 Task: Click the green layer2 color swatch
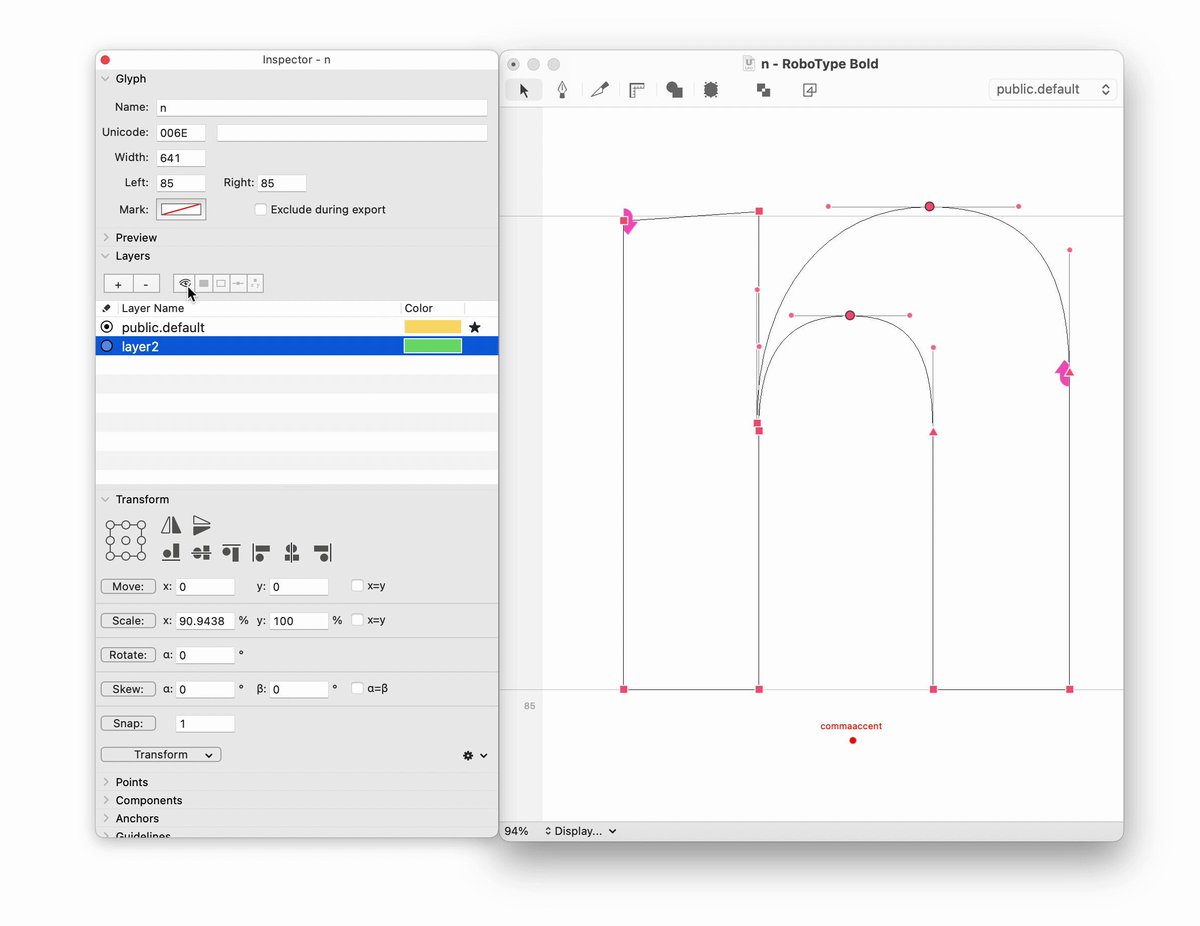tap(433, 346)
